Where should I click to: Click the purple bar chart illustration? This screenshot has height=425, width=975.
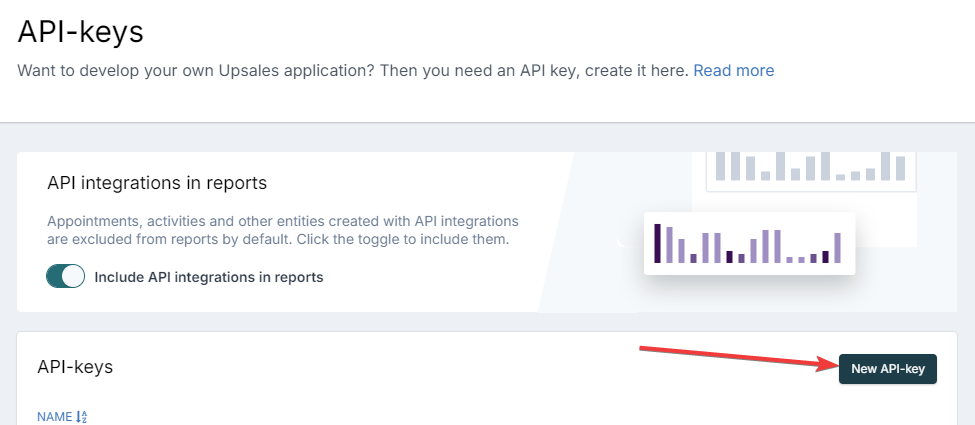(749, 243)
